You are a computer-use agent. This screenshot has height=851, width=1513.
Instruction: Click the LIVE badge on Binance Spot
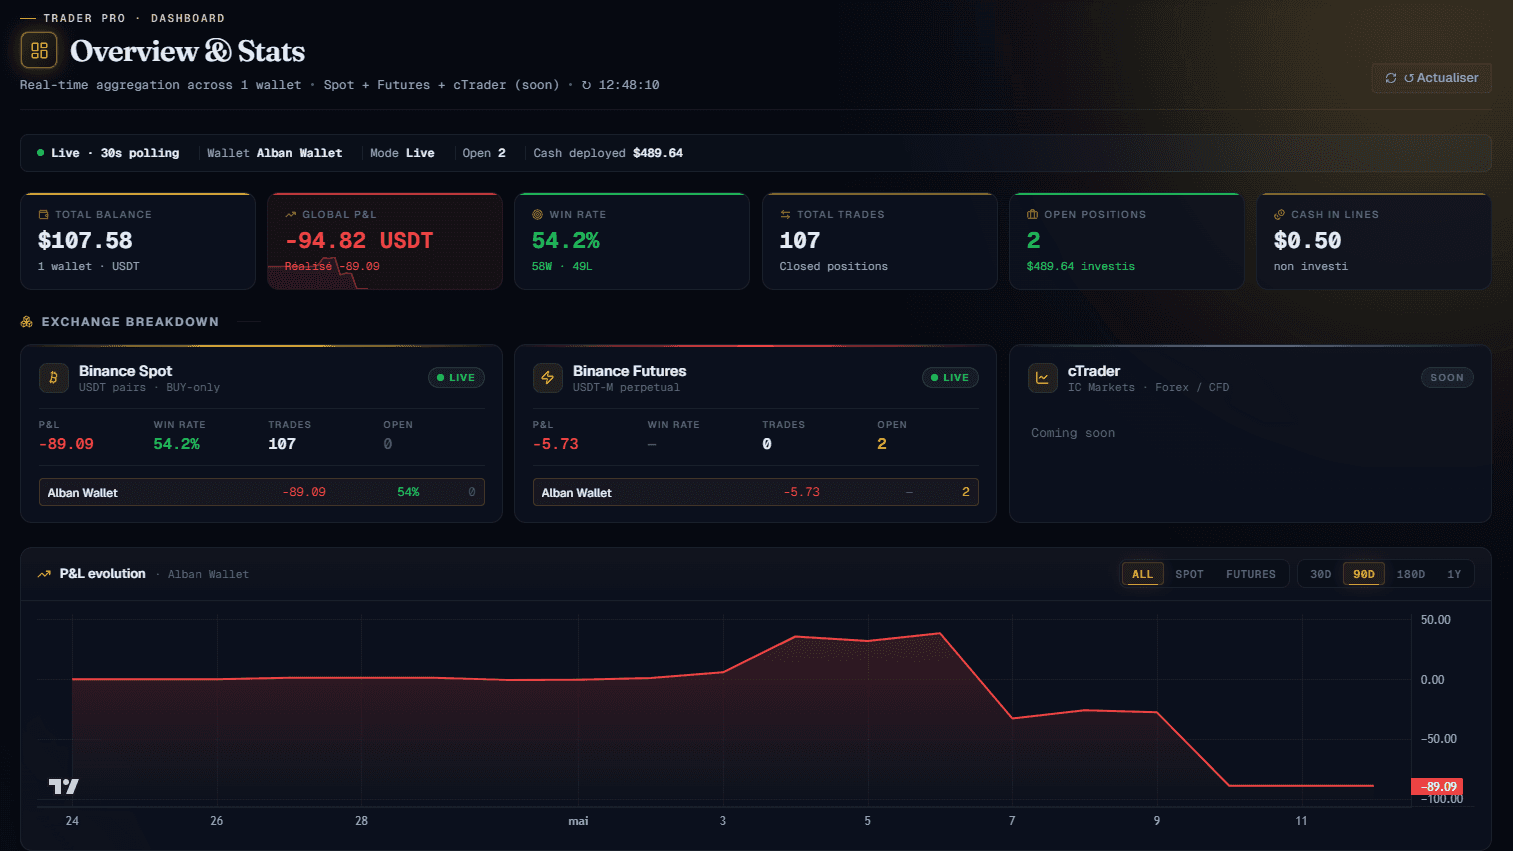(456, 378)
